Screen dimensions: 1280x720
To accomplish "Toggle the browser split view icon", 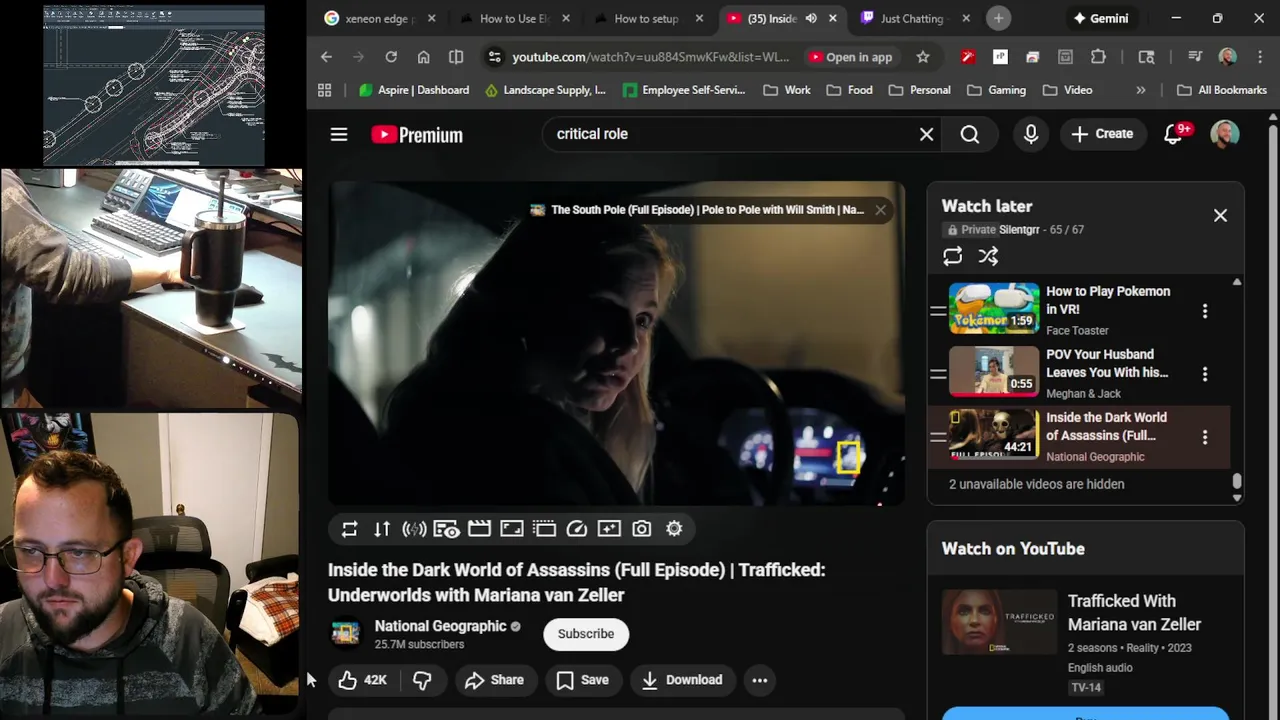I will click(x=456, y=57).
